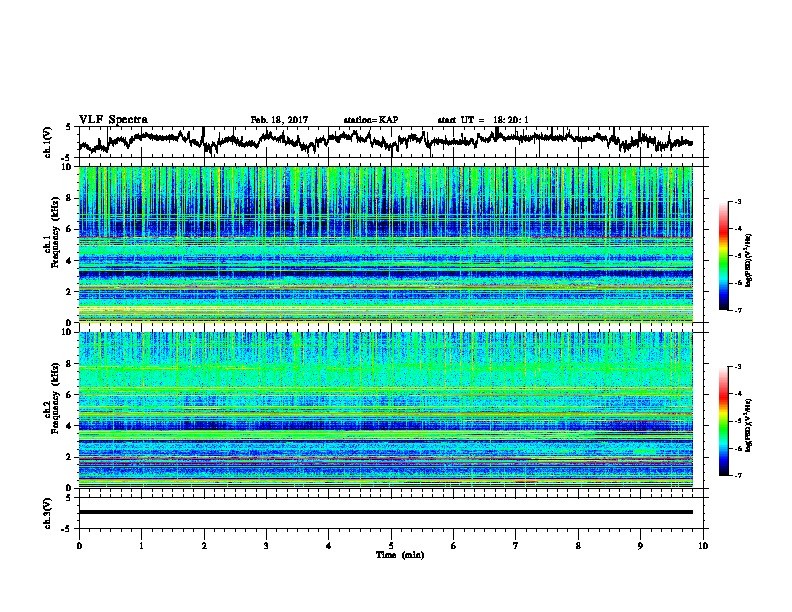Click the ch.1 voltage waveform trace
Screen dimensions: 792x612
pyautogui.click(x=385, y=140)
